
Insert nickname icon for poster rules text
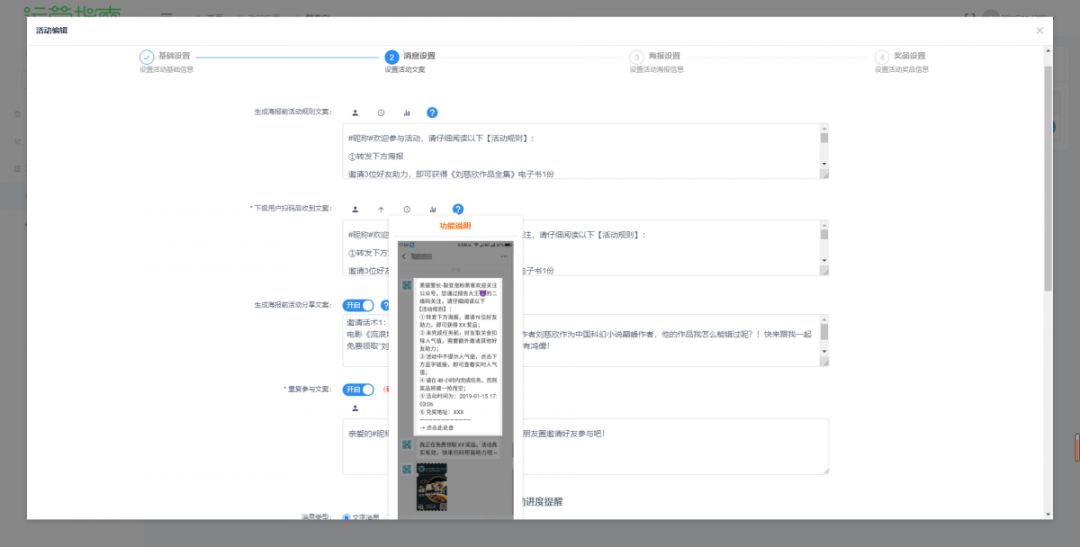coord(355,113)
